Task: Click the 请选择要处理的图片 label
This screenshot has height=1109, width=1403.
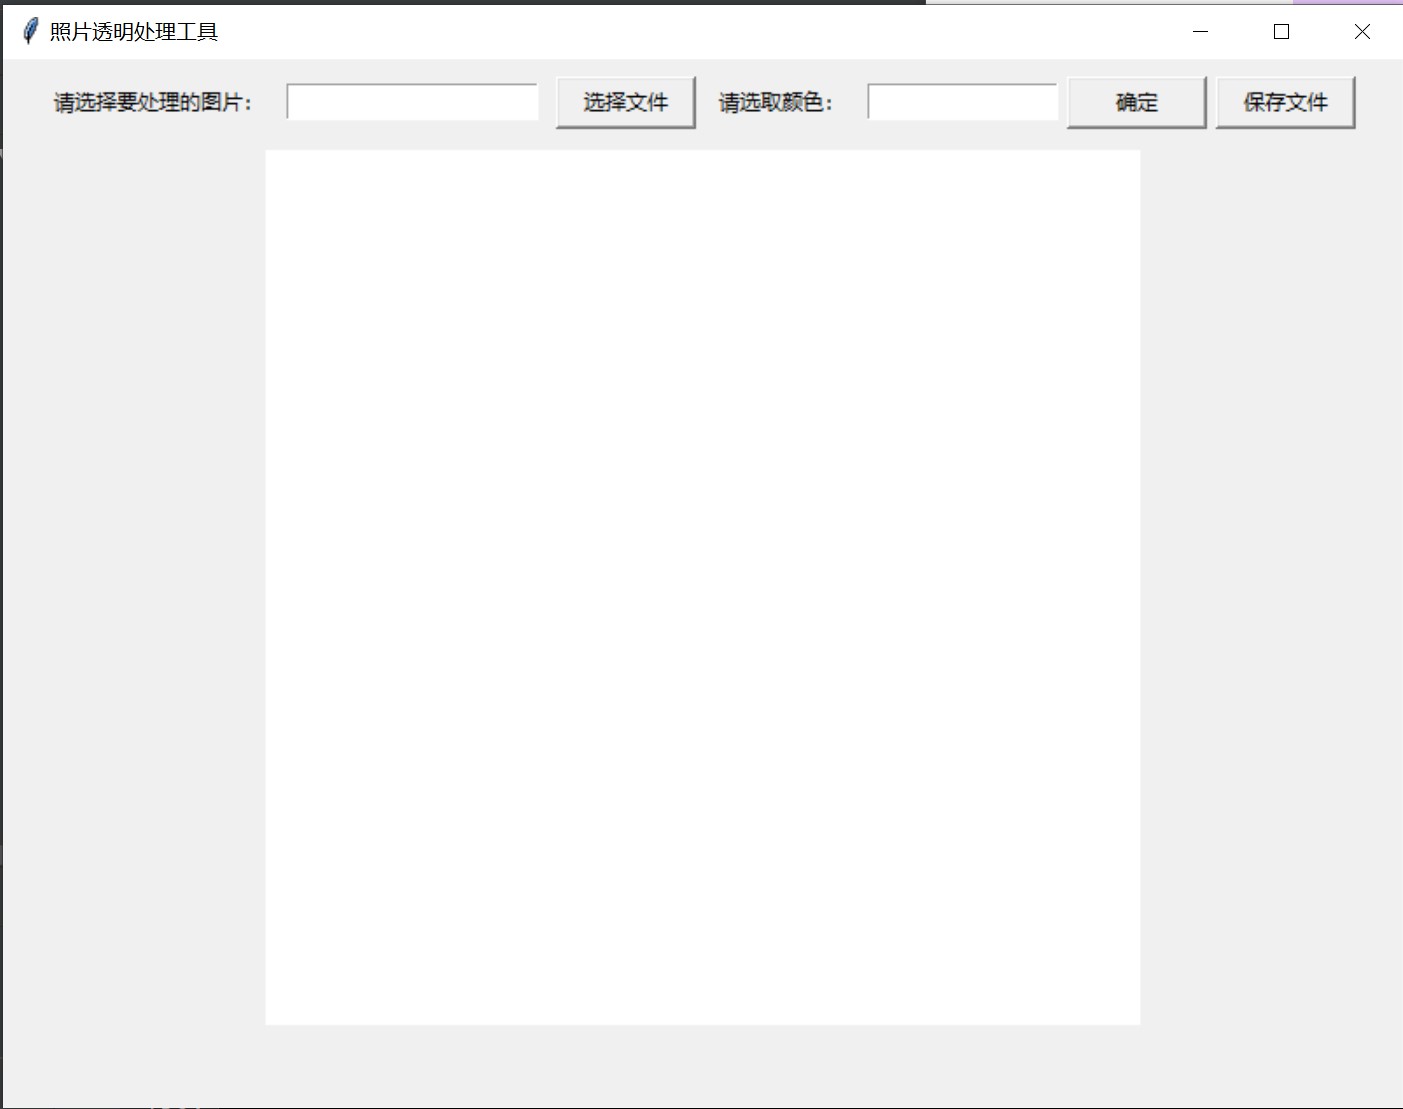Action: [152, 101]
